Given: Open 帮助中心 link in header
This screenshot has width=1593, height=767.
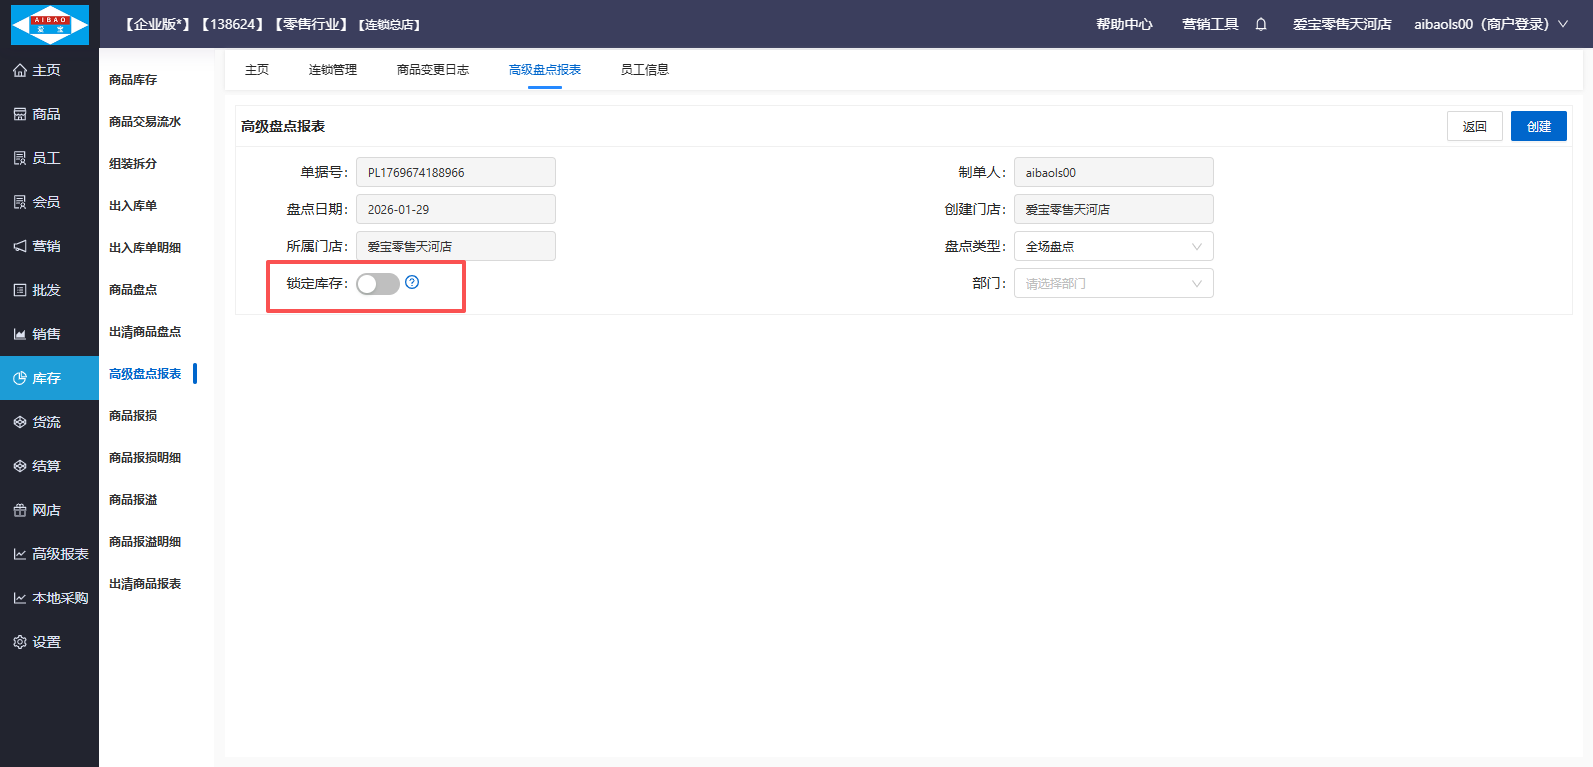Looking at the screenshot, I should click(1124, 24).
